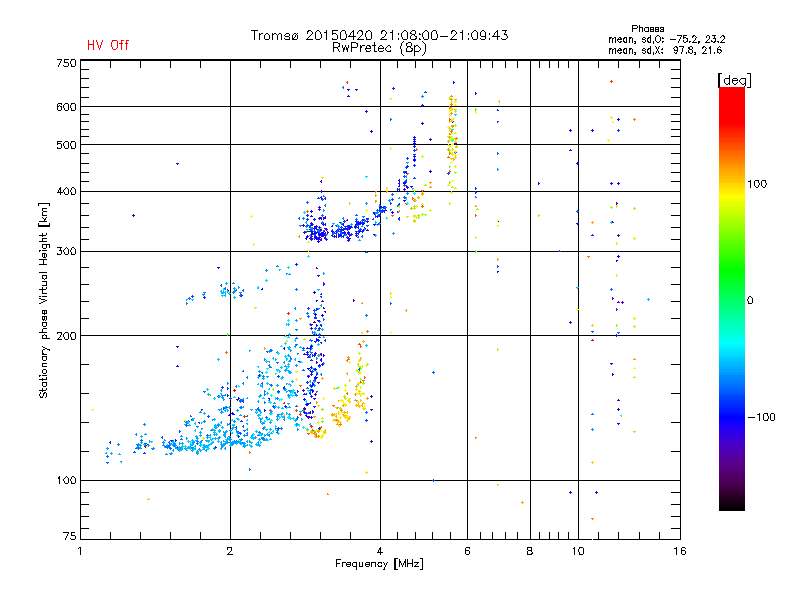
Task: Click the phase colorbar gradient
Action: [x=732, y=298]
